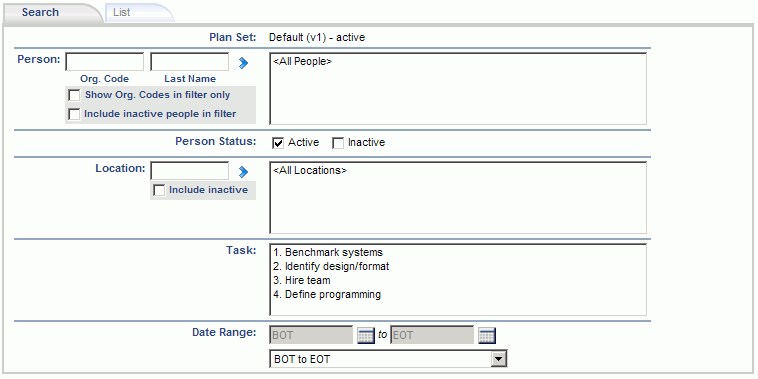Uncheck the Active person status checkbox
The width and height of the screenshot is (758, 379).
(x=278, y=143)
